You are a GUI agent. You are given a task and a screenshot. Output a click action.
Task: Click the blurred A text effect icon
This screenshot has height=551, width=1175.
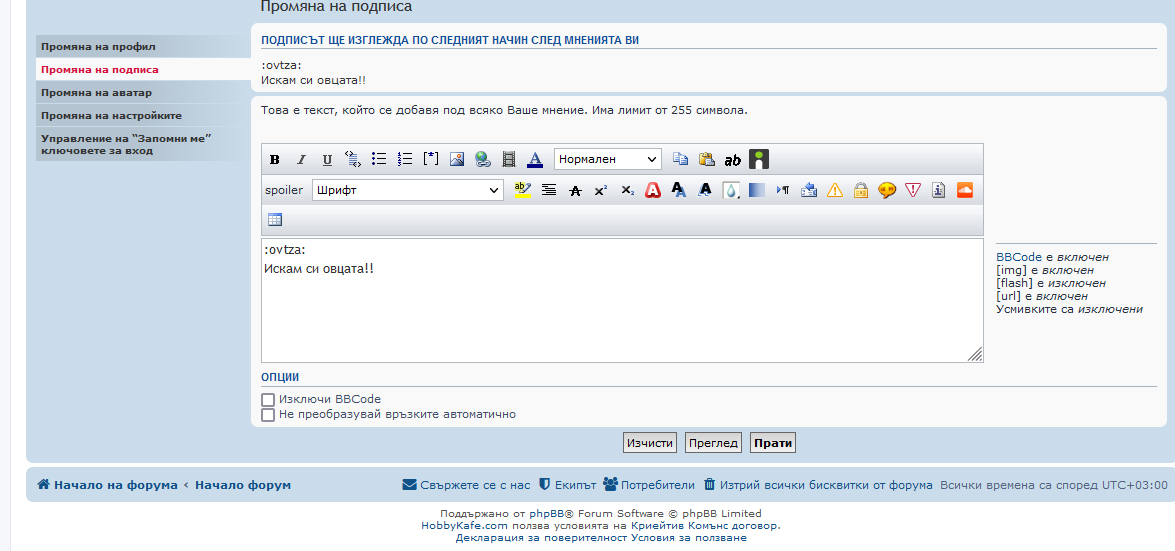[704, 190]
